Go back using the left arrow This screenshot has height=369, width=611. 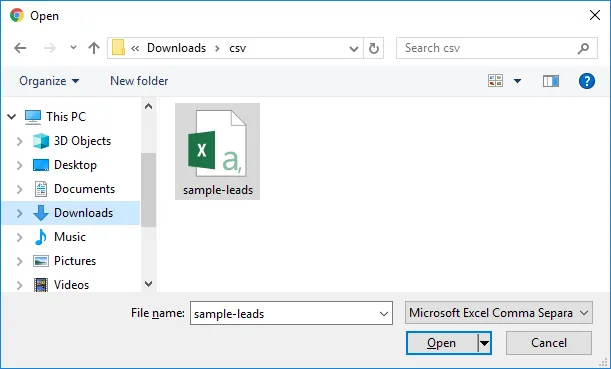coord(20,48)
